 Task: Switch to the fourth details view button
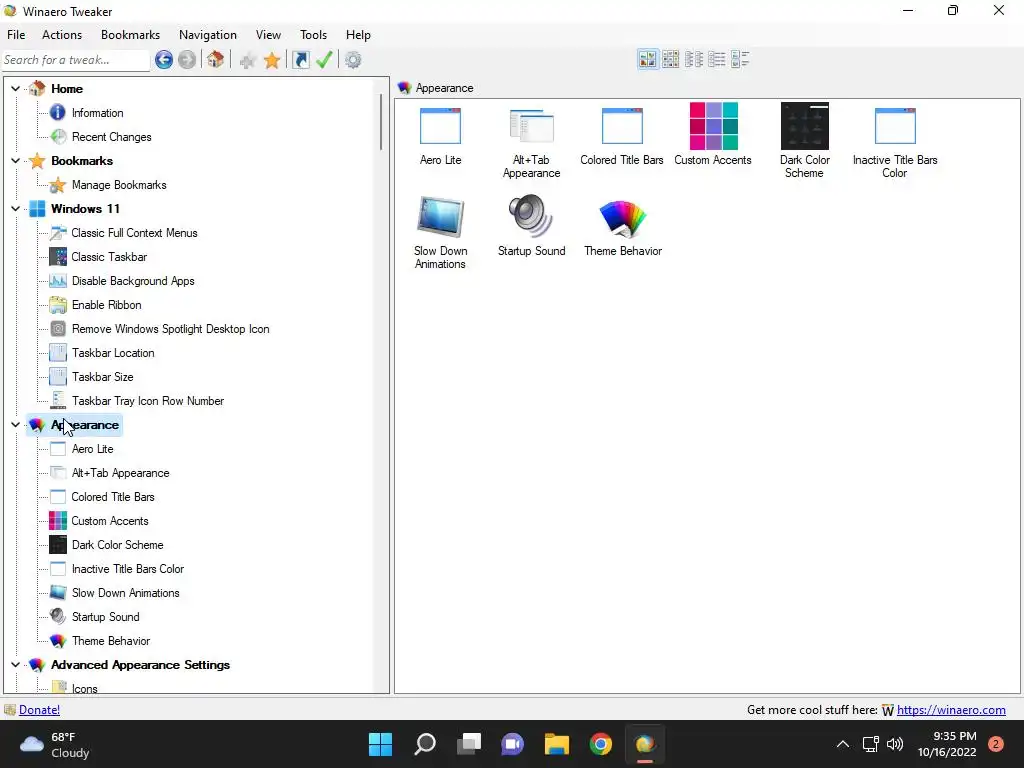[x=716, y=59]
